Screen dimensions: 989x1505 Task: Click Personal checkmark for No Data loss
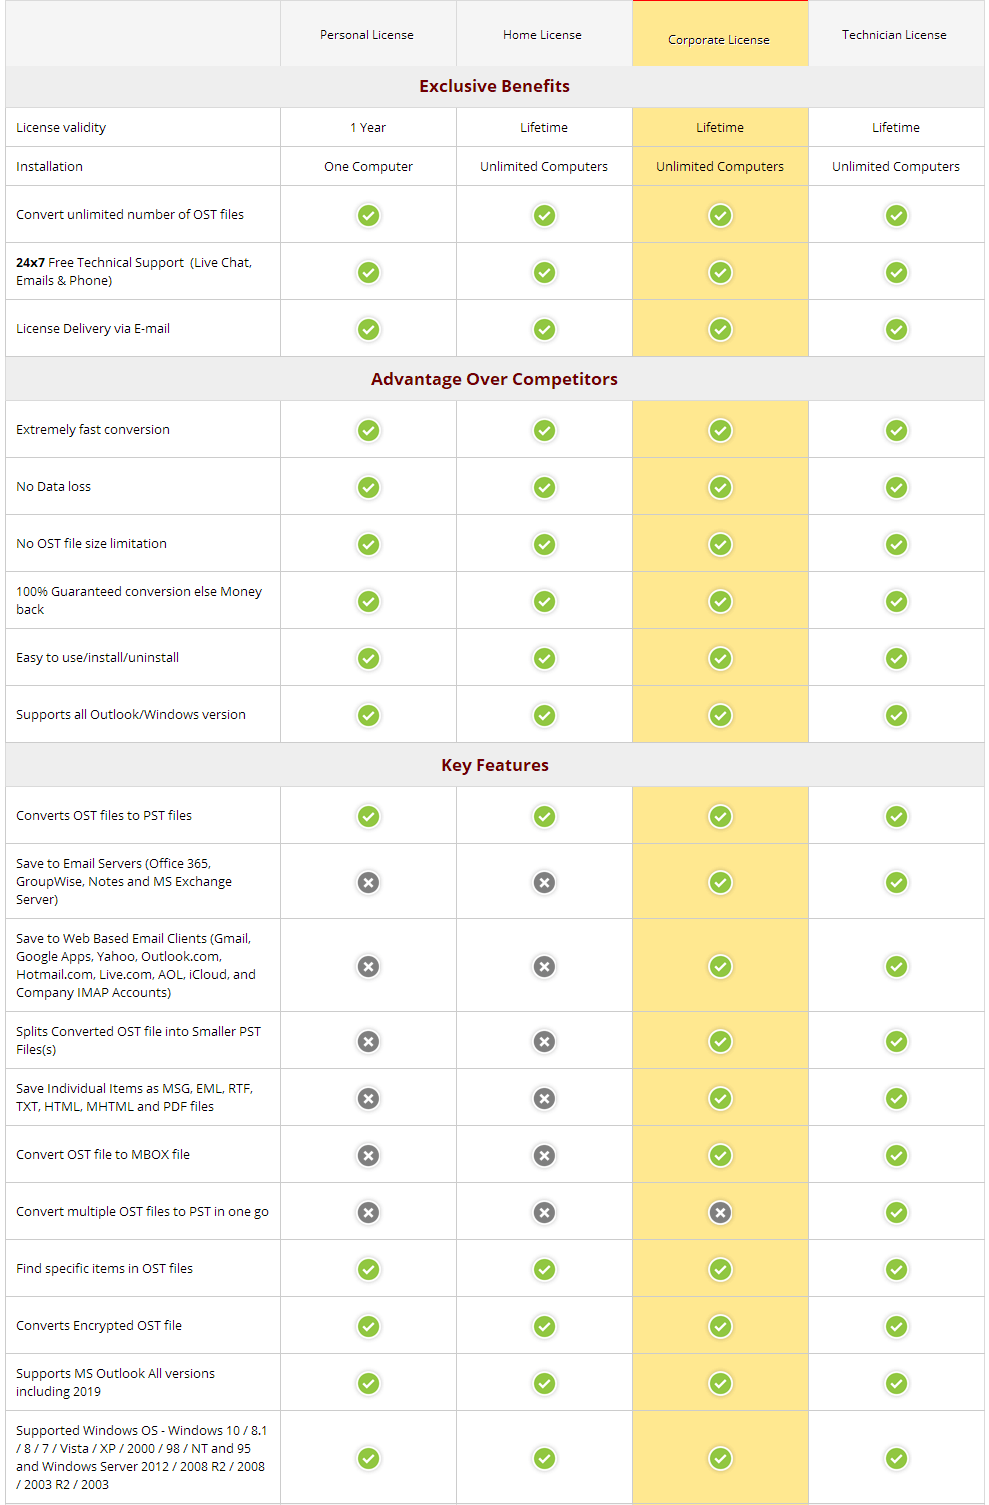pyautogui.click(x=369, y=487)
